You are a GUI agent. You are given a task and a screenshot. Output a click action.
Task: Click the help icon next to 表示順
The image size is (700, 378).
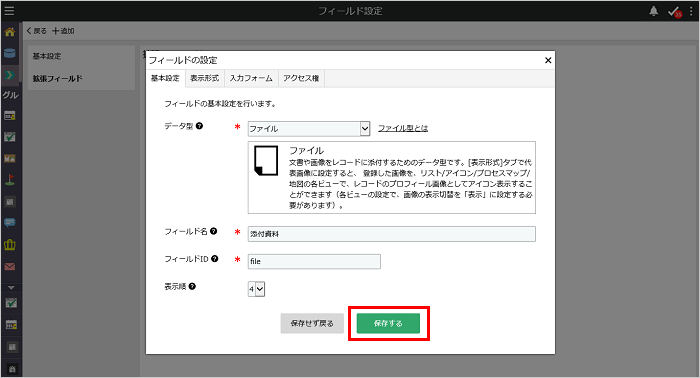click(192, 286)
